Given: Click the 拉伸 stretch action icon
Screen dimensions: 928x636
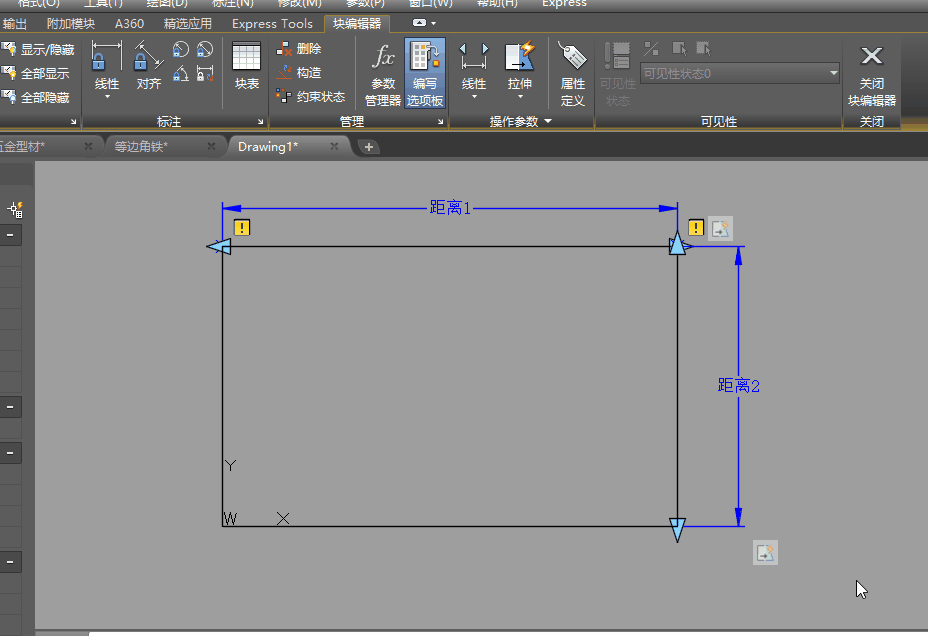Looking at the screenshot, I should pos(519,58).
